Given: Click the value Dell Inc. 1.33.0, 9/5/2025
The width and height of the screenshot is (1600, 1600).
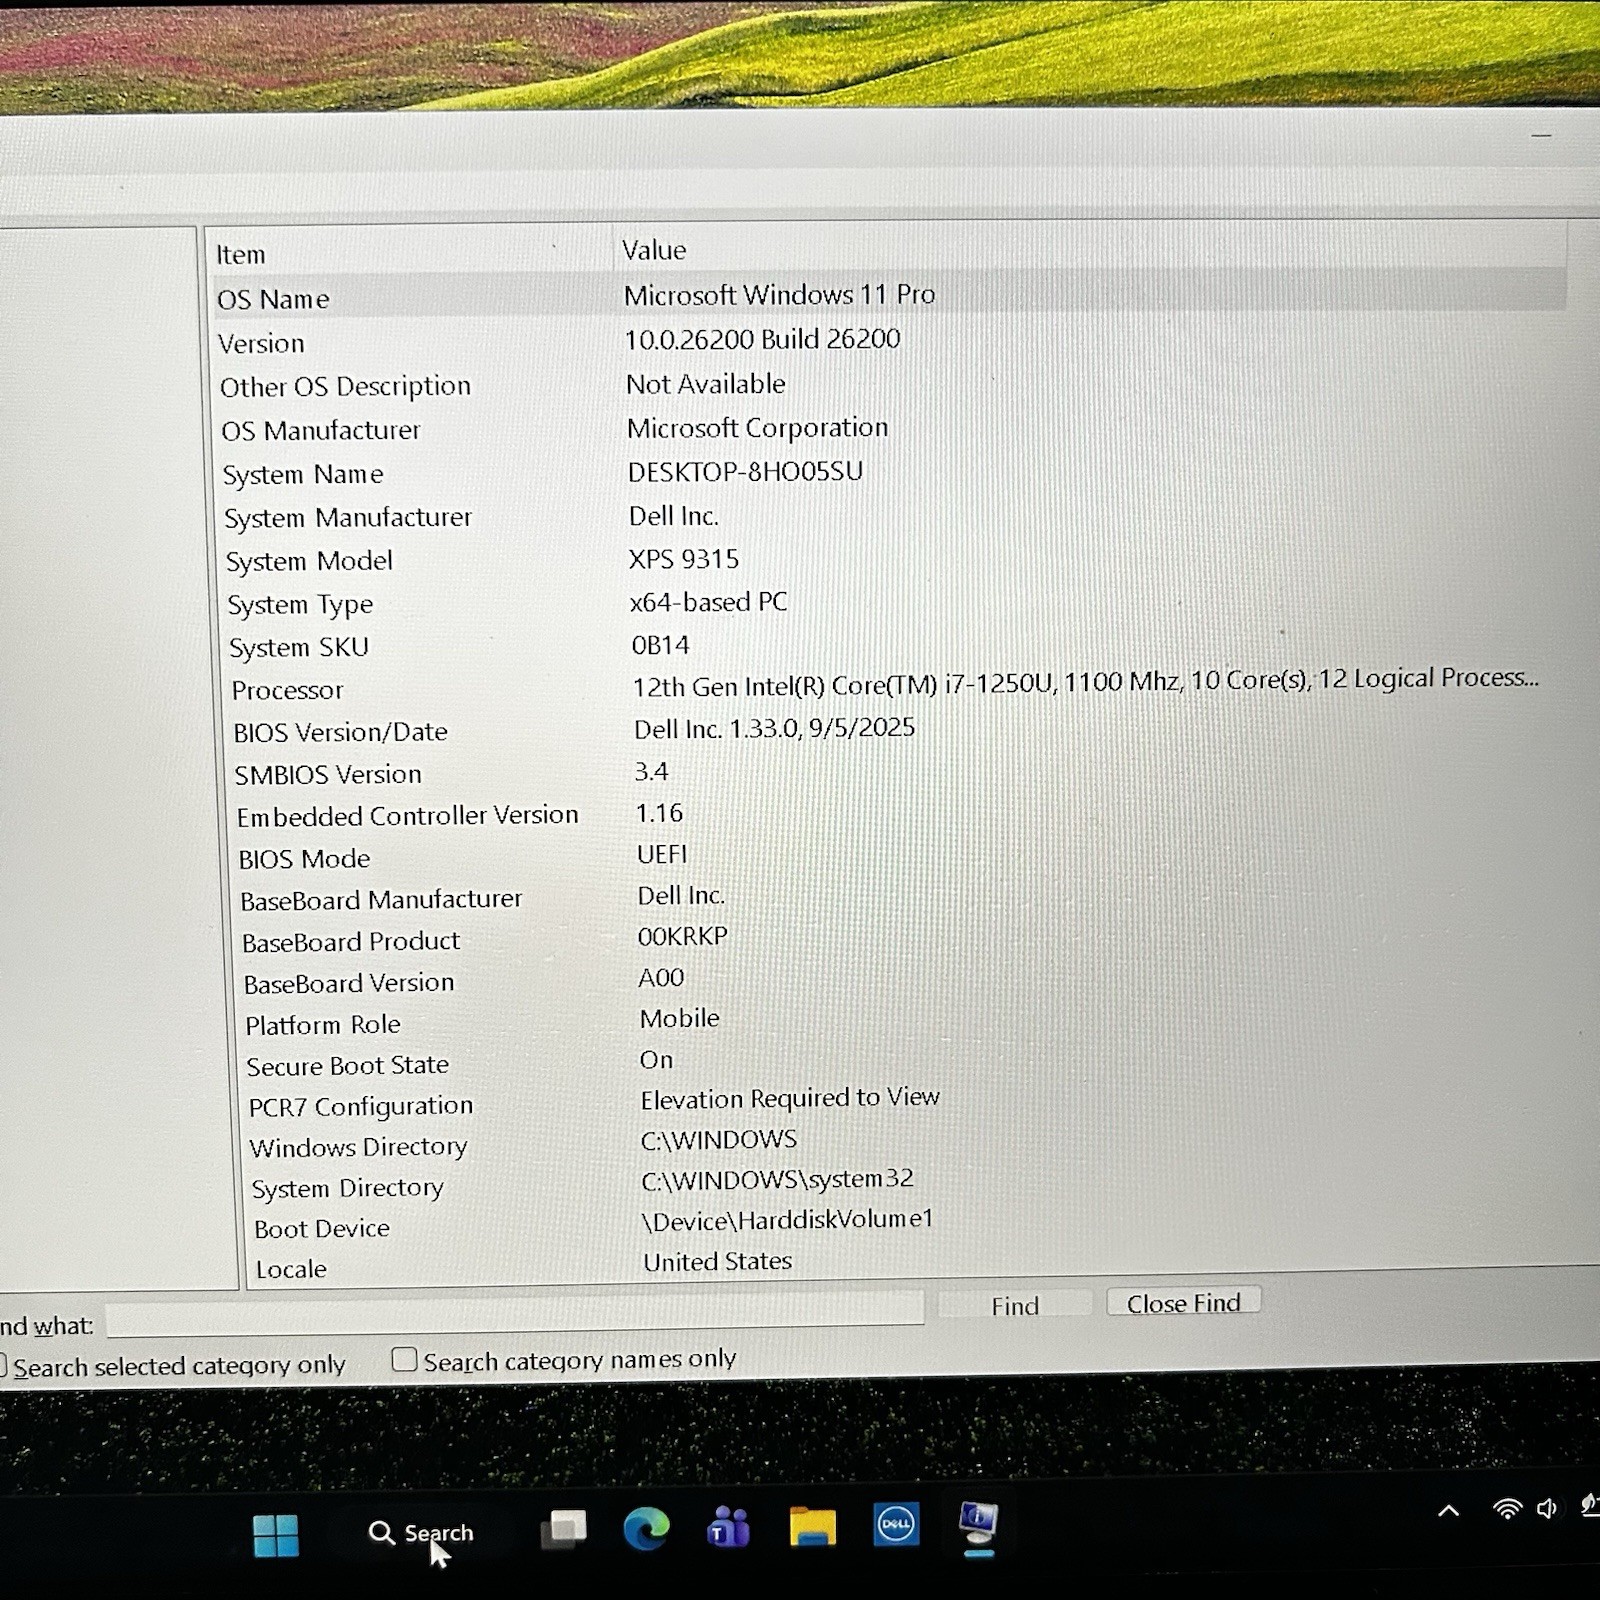Looking at the screenshot, I should [x=774, y=728].
